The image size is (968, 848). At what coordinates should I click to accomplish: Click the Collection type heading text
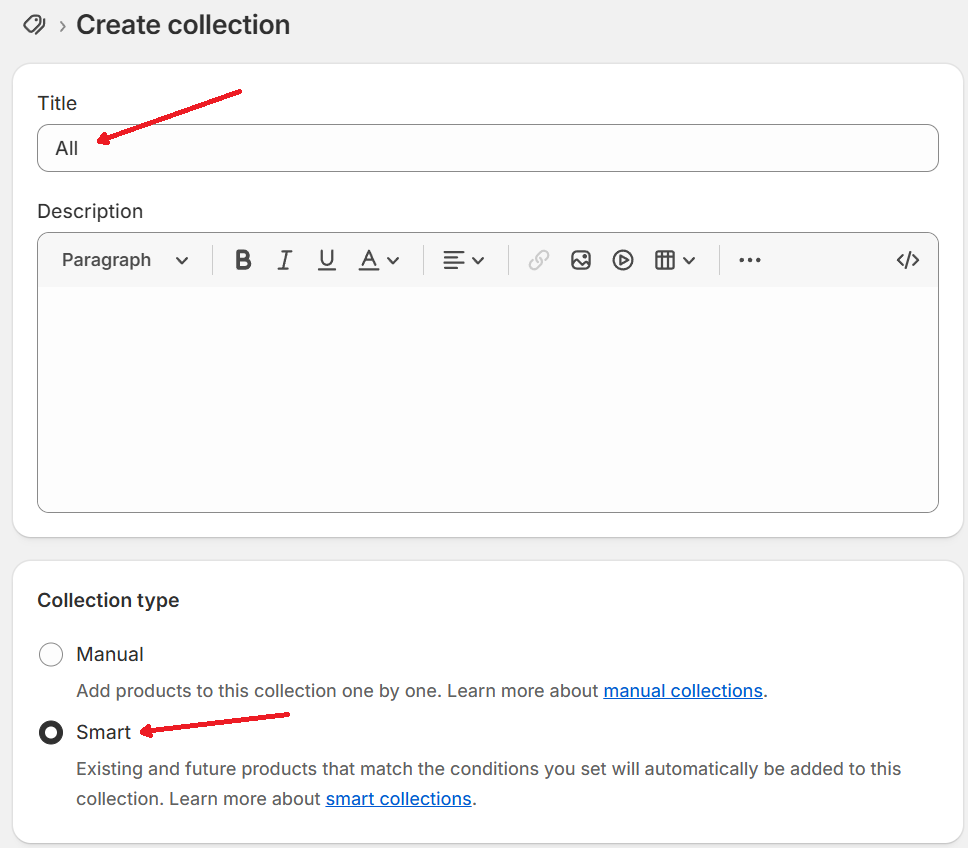tap(108, 600)
